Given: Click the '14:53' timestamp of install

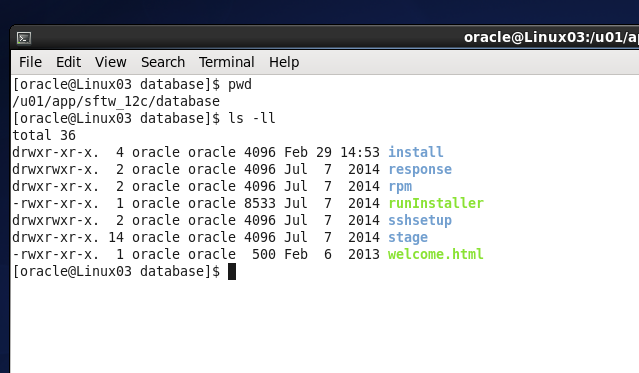Looking at the screenshot, I should 360,152.
